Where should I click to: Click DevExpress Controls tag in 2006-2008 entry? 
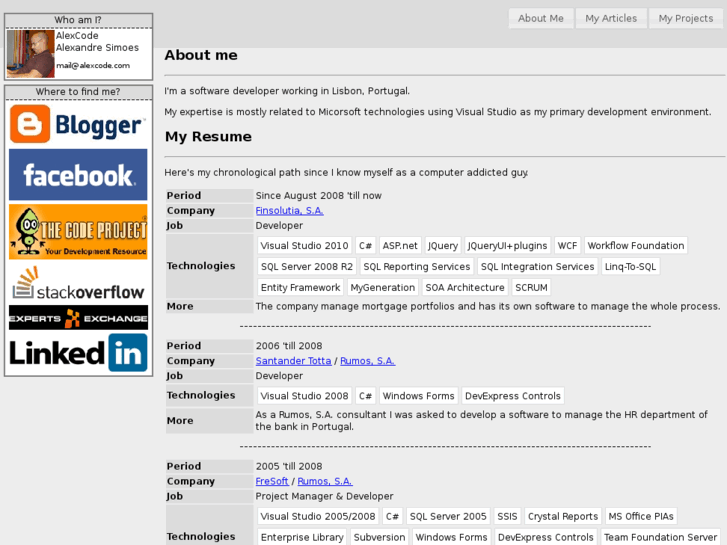513,396
